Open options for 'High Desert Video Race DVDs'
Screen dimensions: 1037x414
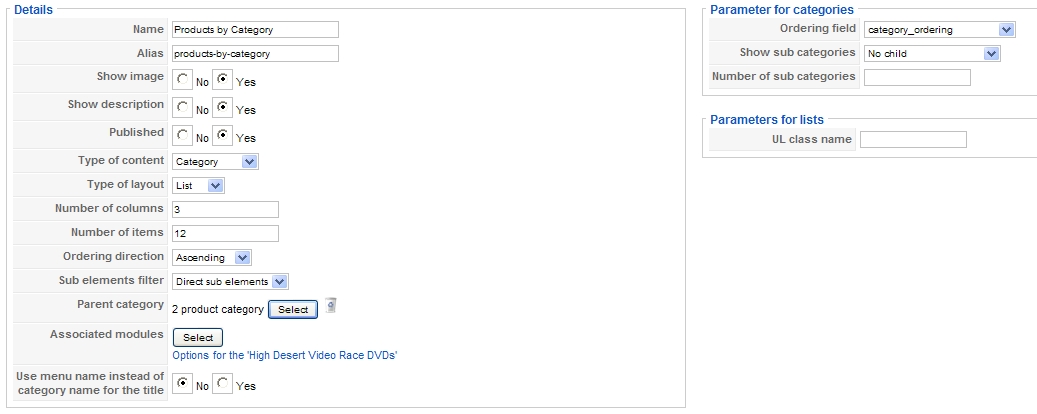(x=285, y=355)
